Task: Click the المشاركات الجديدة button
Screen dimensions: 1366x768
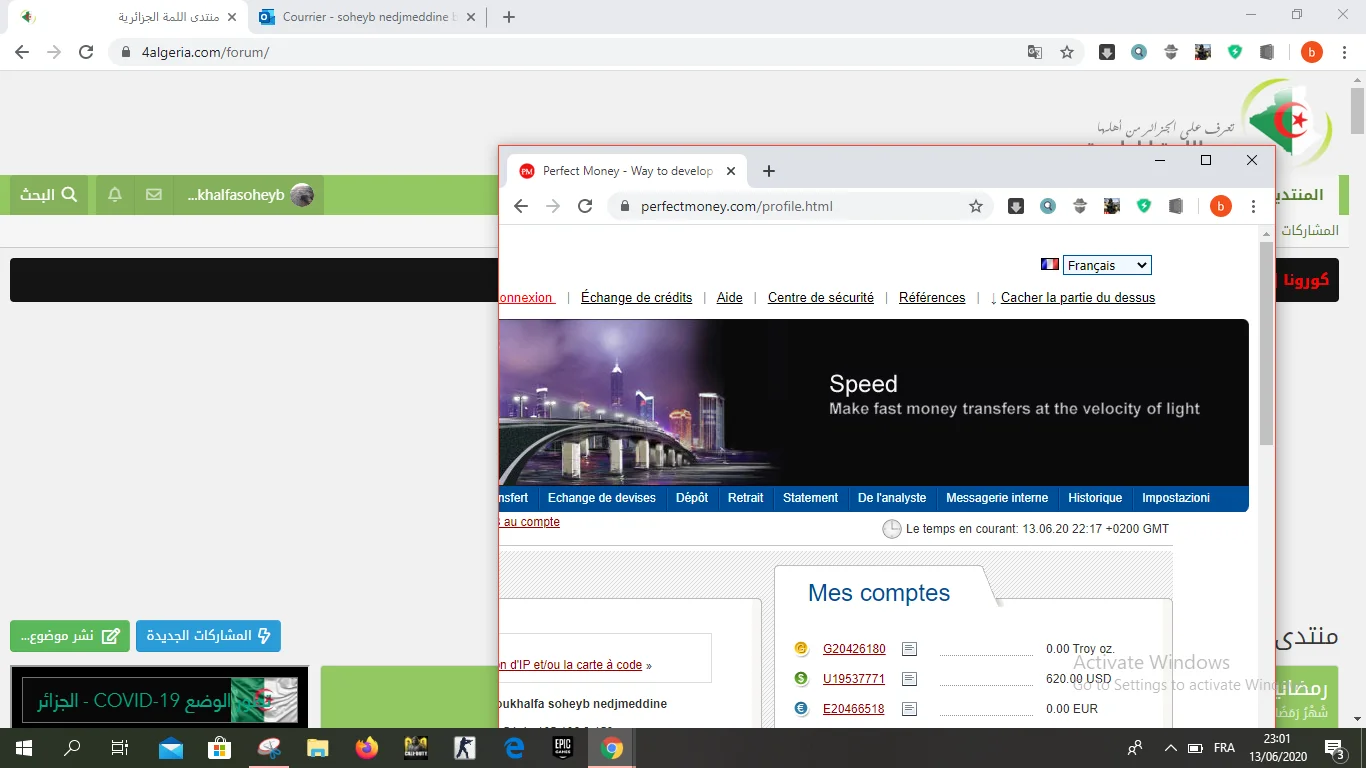Action: (208, 636)
